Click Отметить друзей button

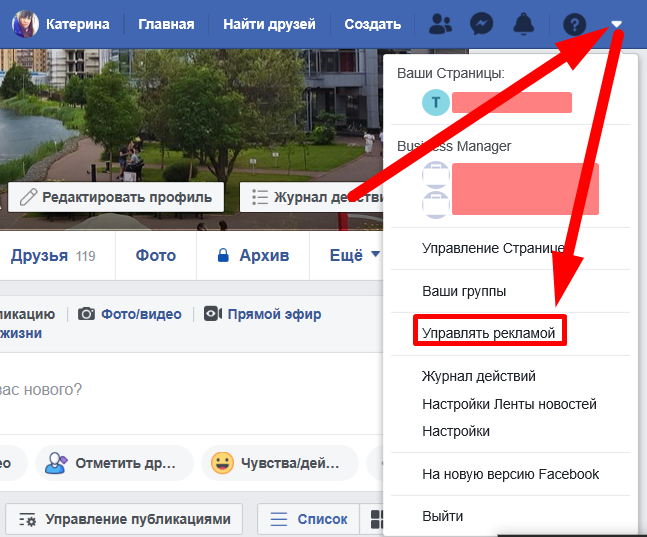point(114,463)
